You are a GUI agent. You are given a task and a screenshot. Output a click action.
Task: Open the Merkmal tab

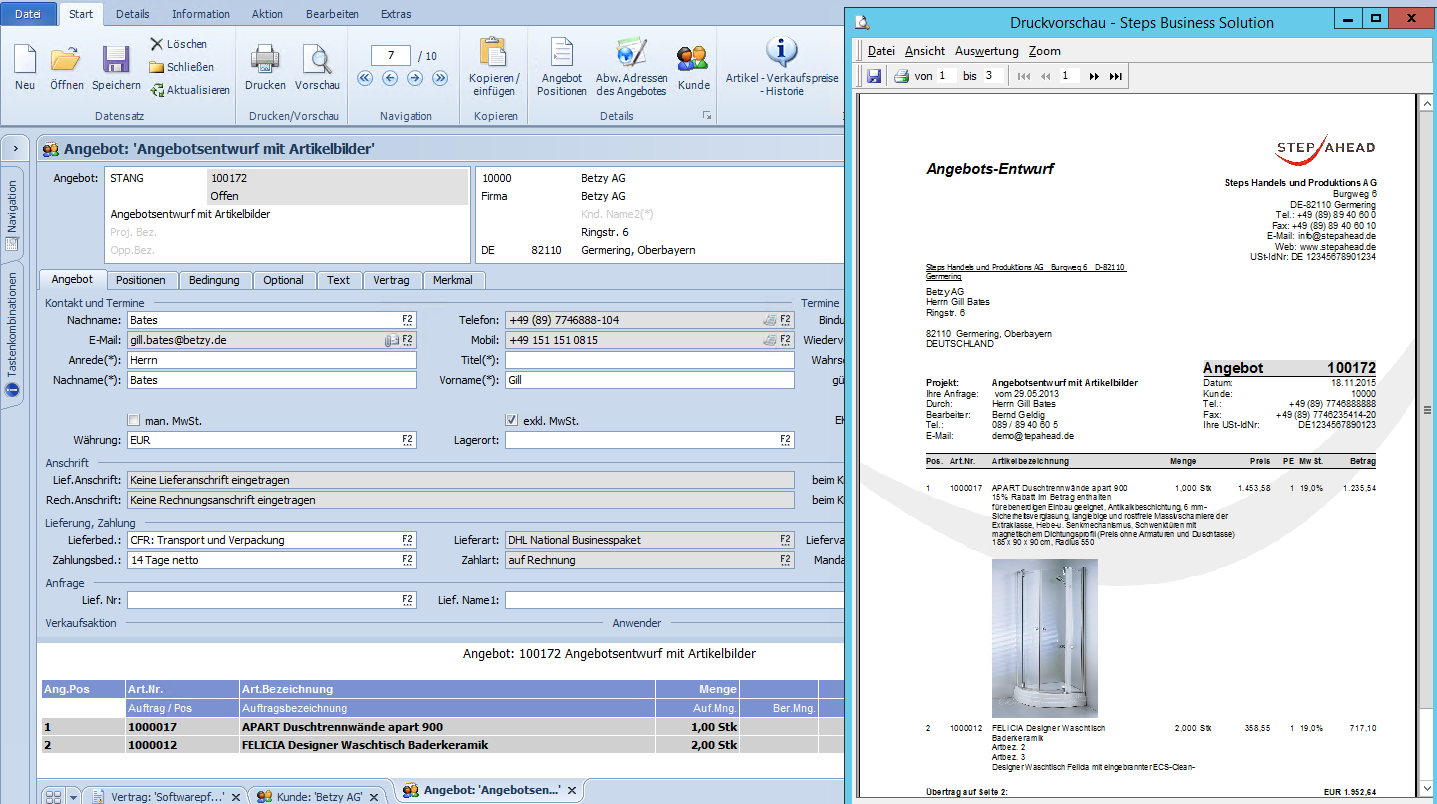[x=453, y=280]
